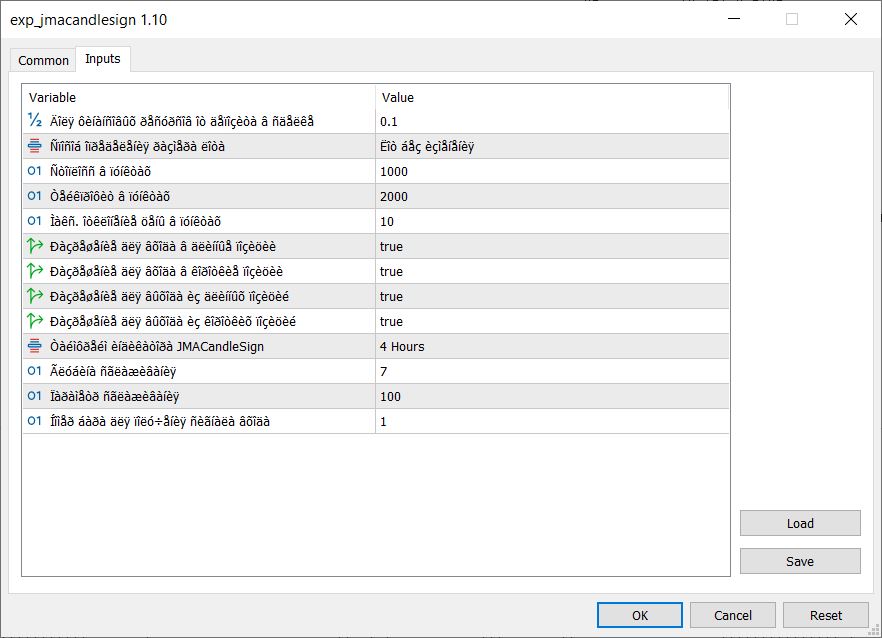This screenshot has width=882, height=638.
Task: Click the first green boolean arrow icon
Action: (x=35, y=245)
